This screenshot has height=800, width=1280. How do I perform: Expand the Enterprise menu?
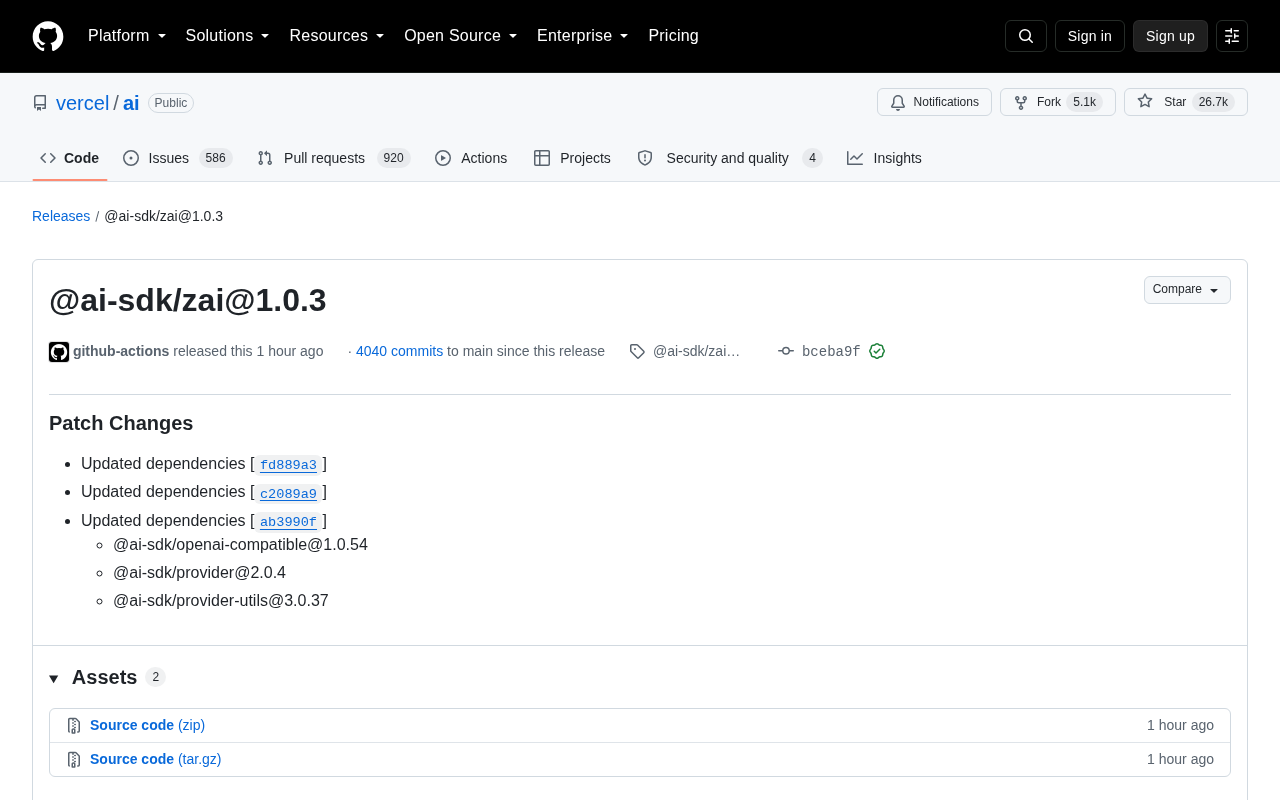click(583, 36)
